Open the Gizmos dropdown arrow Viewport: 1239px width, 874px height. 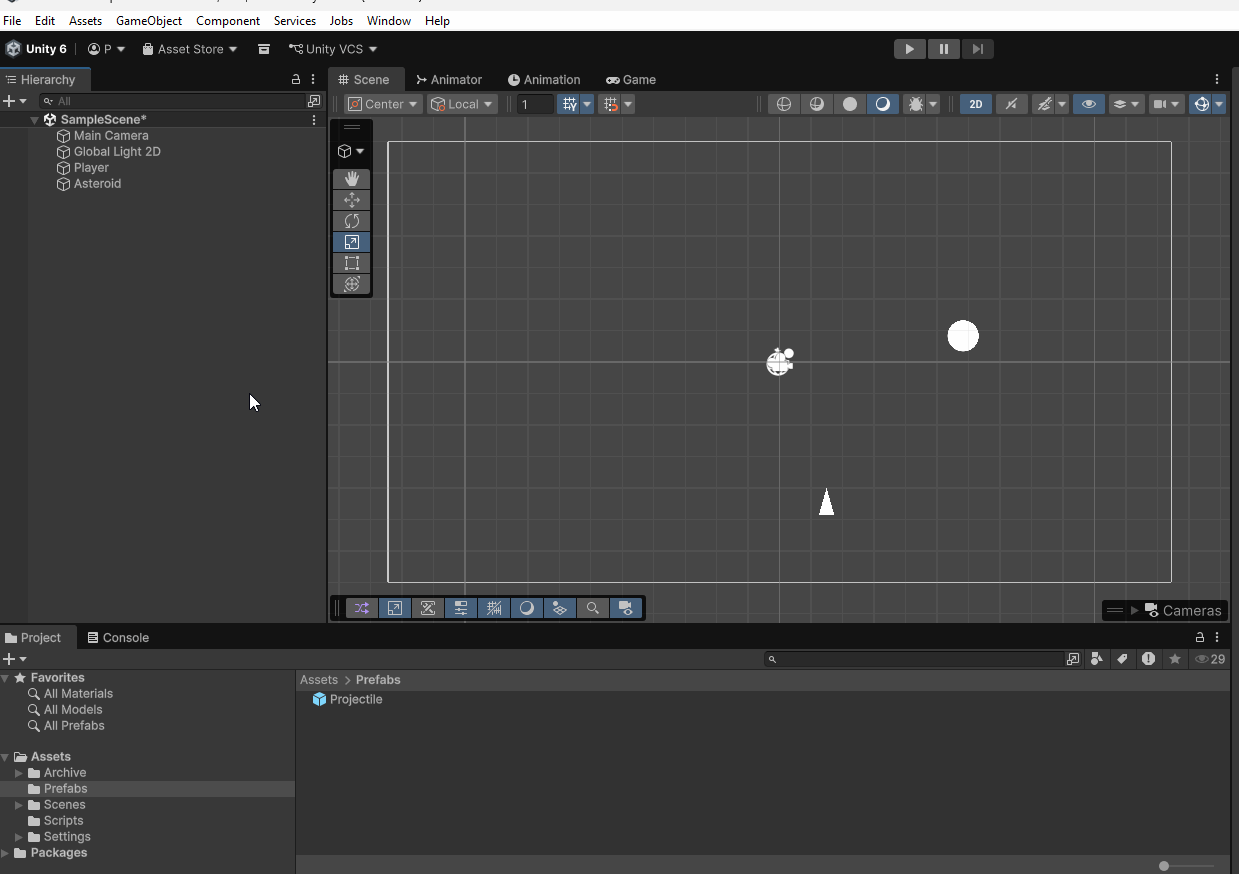click(x=1219, y=104)
